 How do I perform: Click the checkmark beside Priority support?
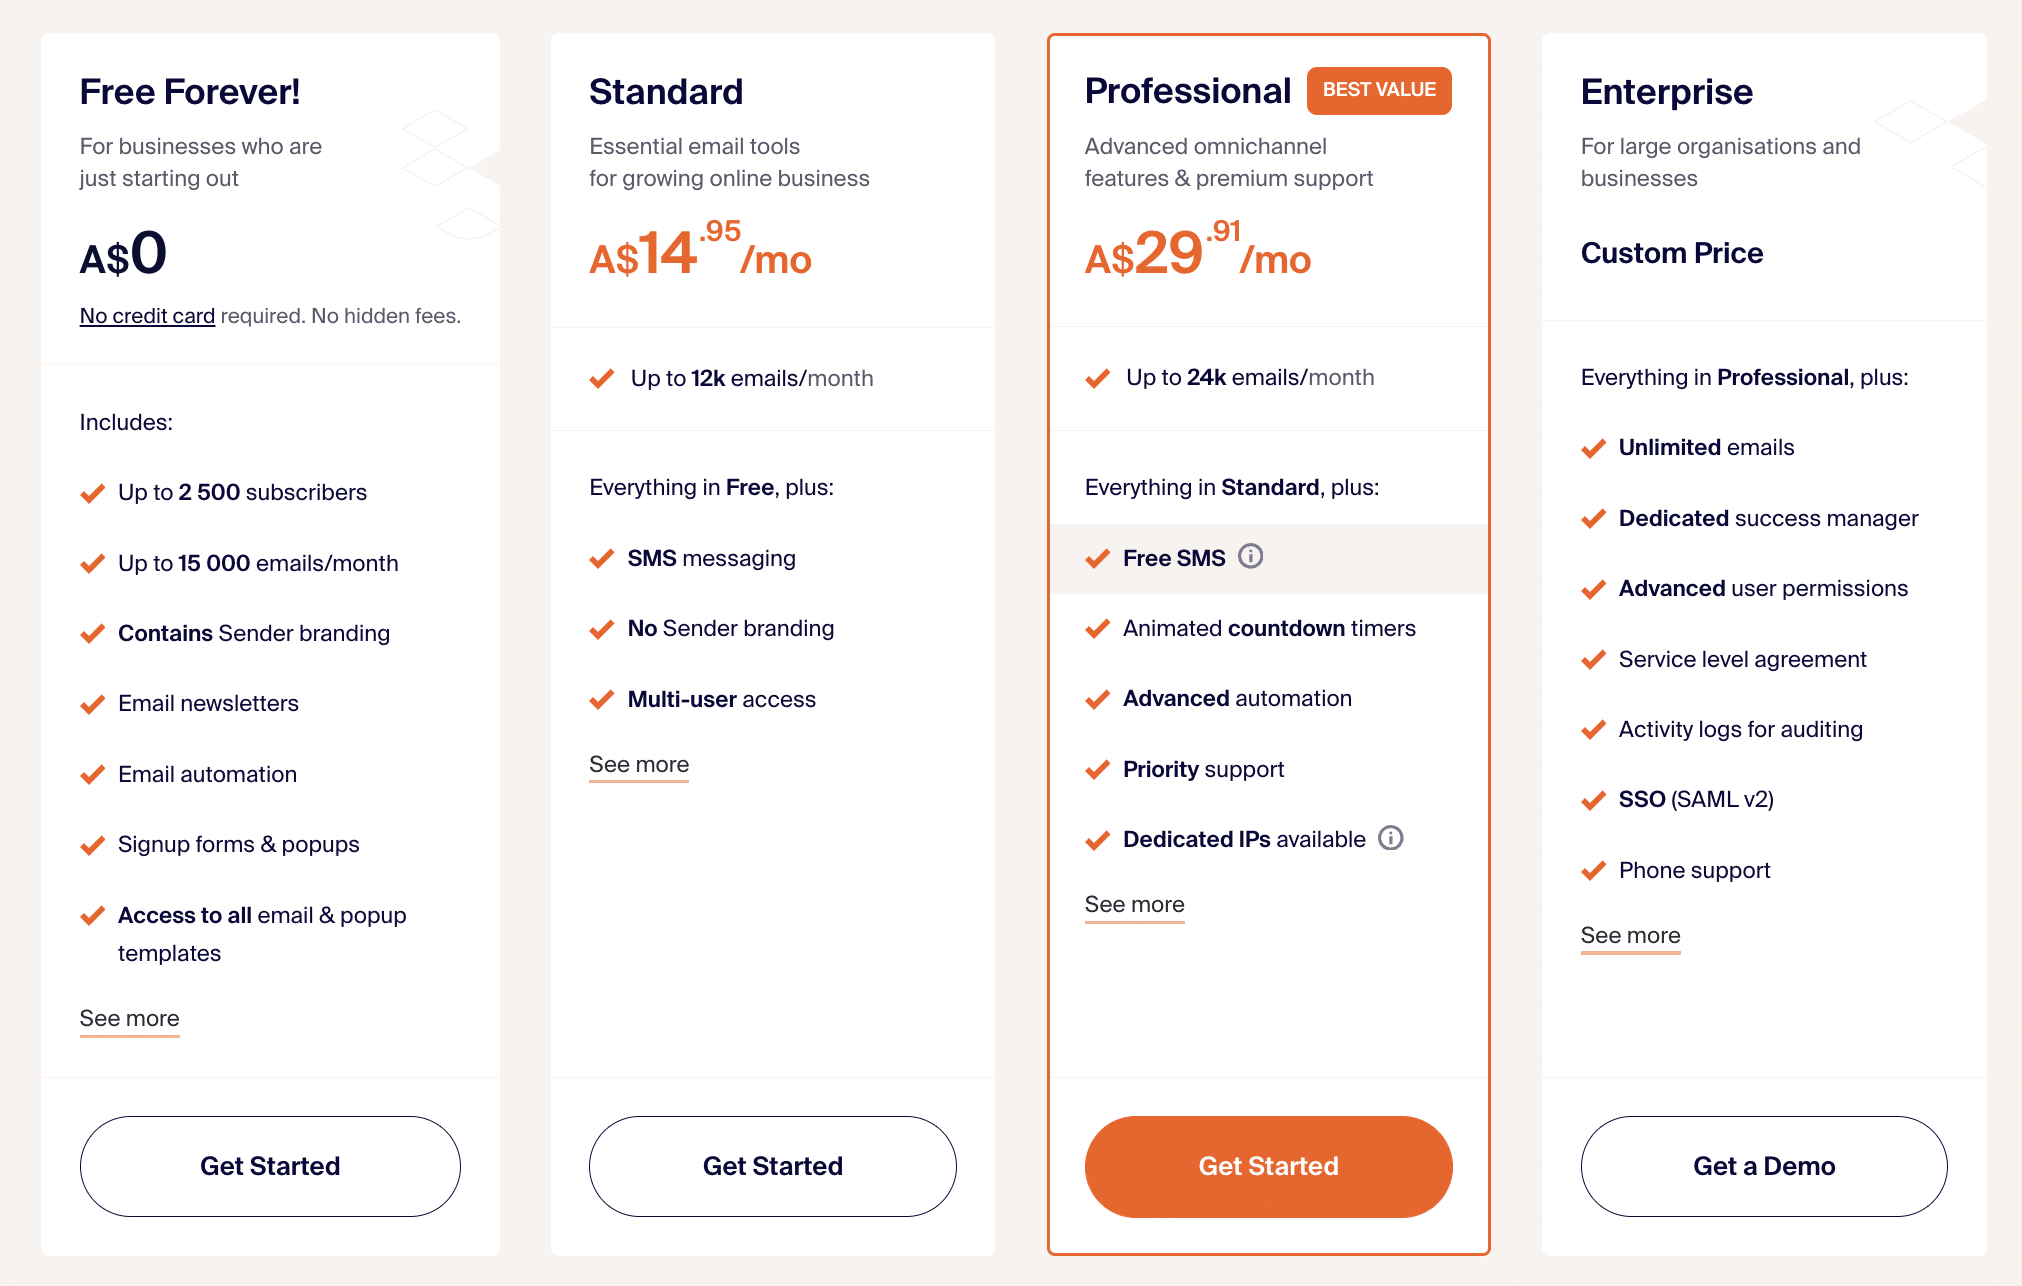point(1098,770)
